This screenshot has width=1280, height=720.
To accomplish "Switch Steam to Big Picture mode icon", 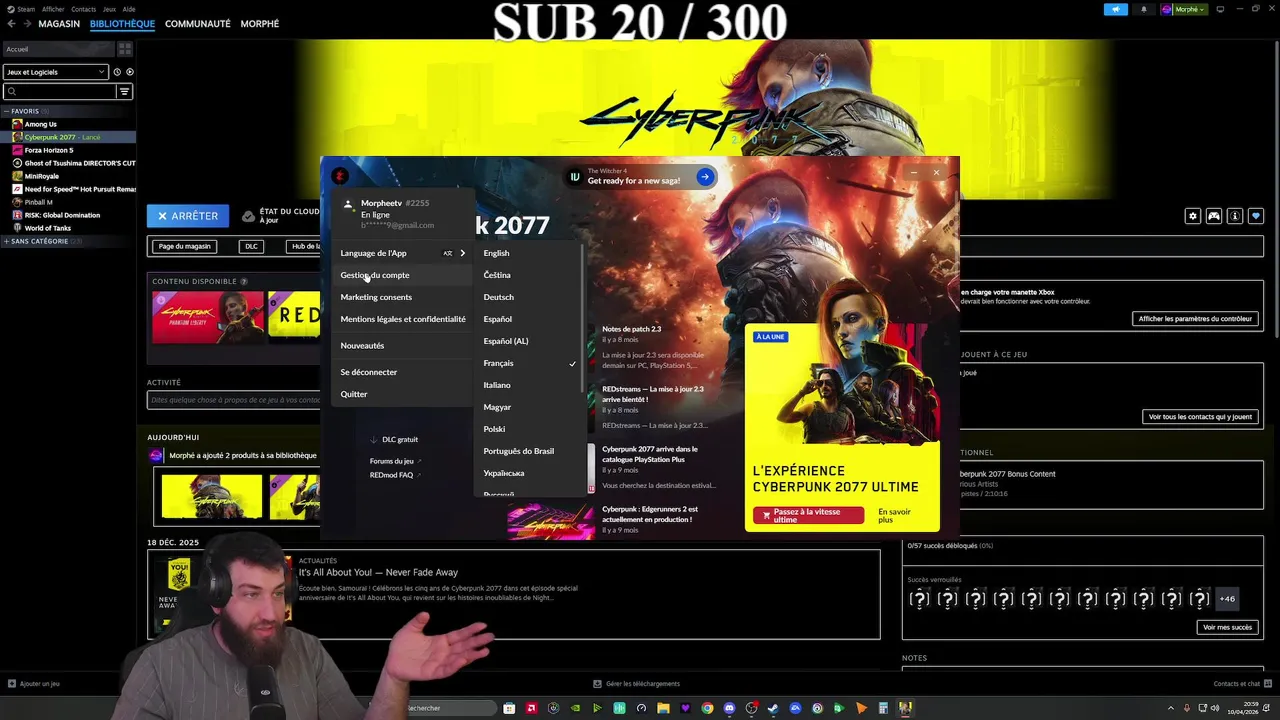I will [x=1220, y=9].
